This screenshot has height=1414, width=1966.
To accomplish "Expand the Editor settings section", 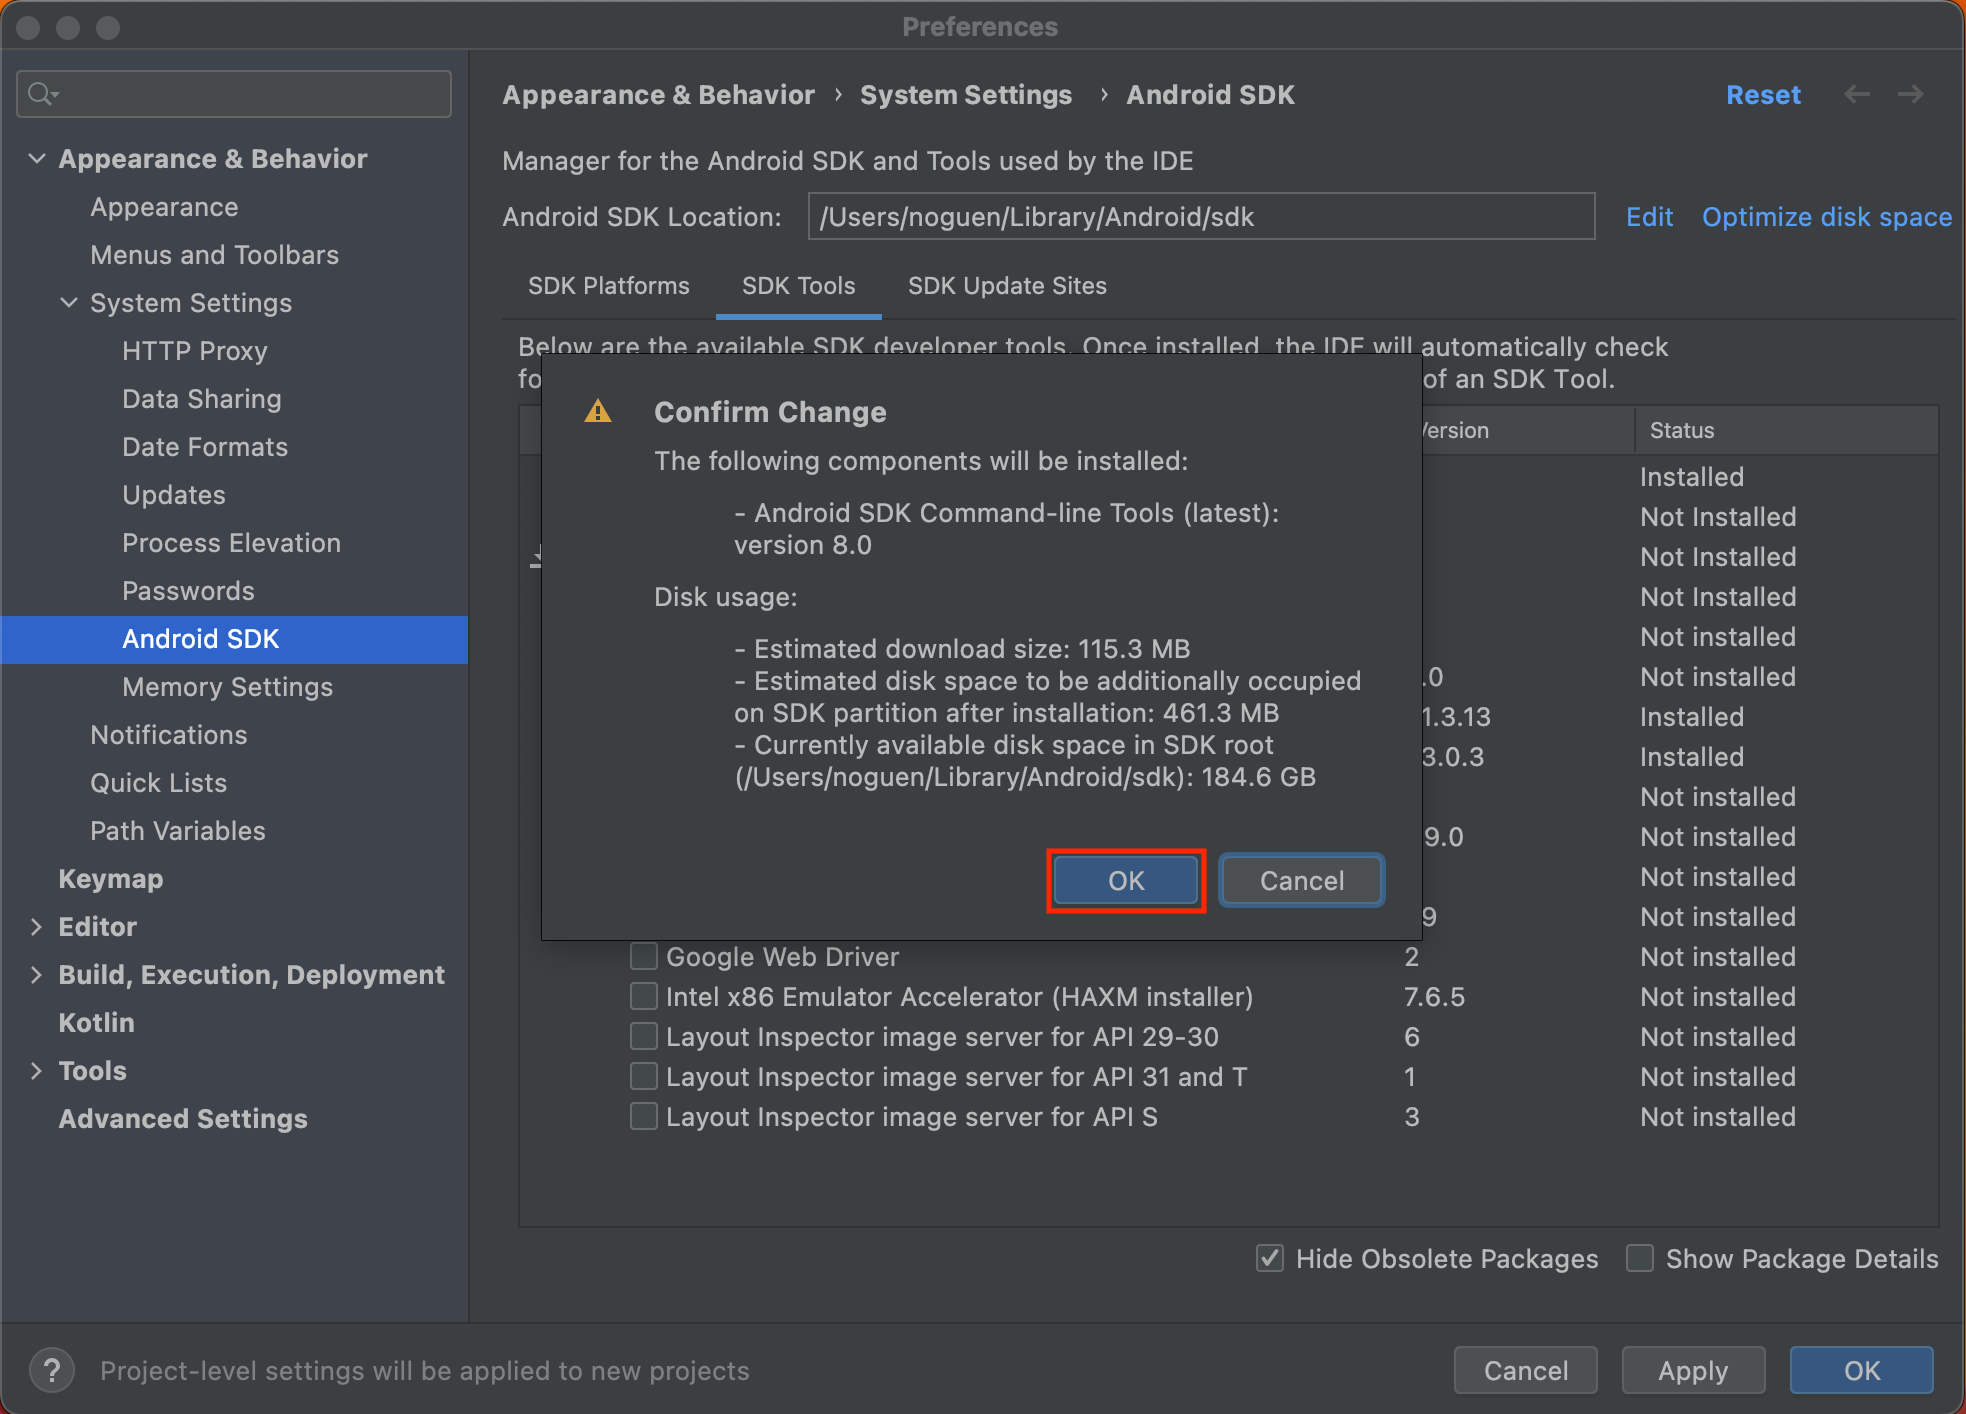I will (x=37, y=927).
